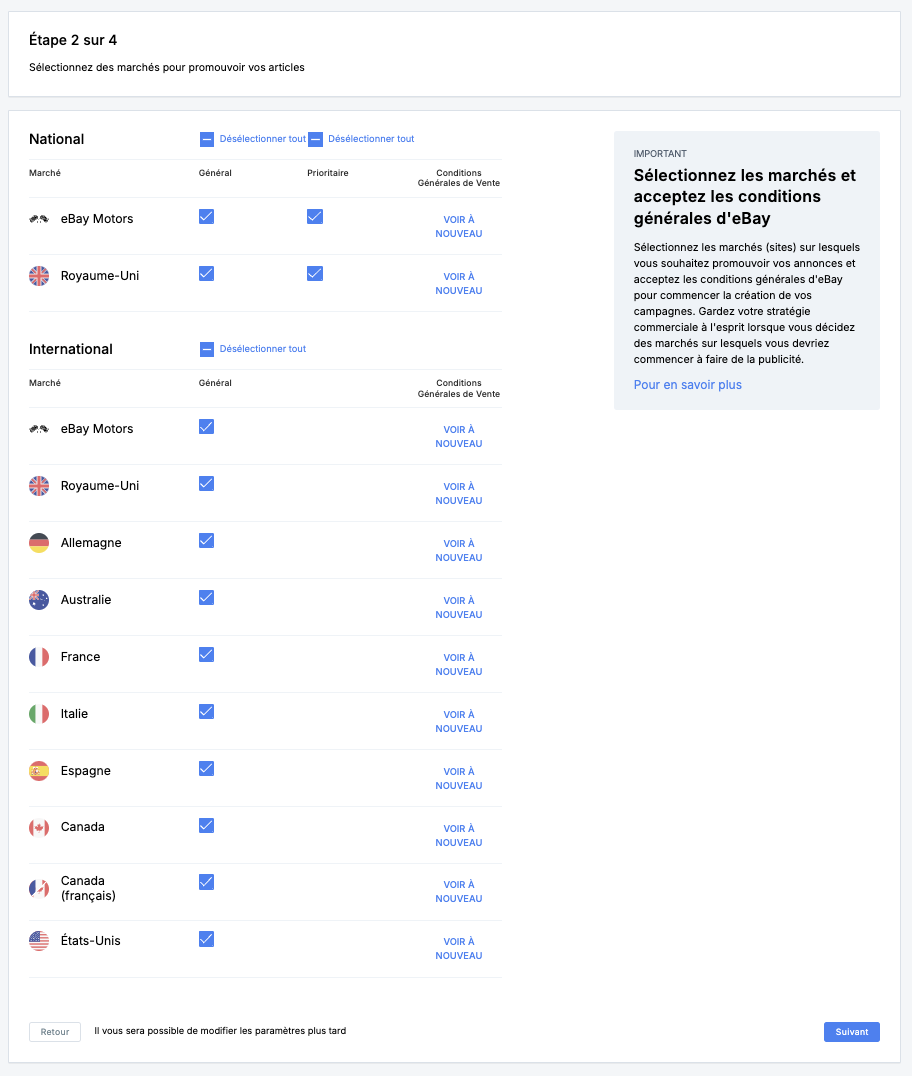Open Voir à nouveau for International eBay Motors
The width and height of the screenshot is (912, 1076).
(x=458, y=436)
